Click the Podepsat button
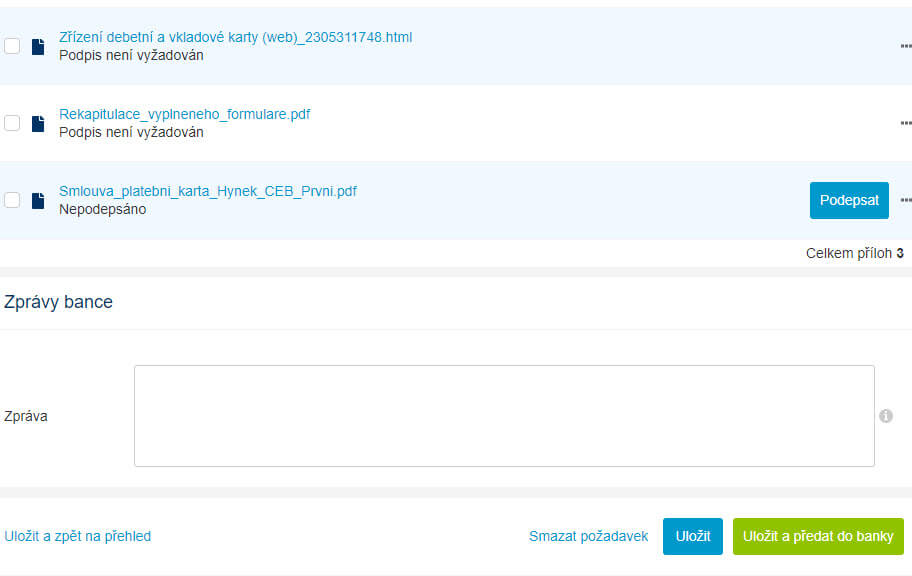Screen dimensions: 912x576 click(x=849, y=200)
